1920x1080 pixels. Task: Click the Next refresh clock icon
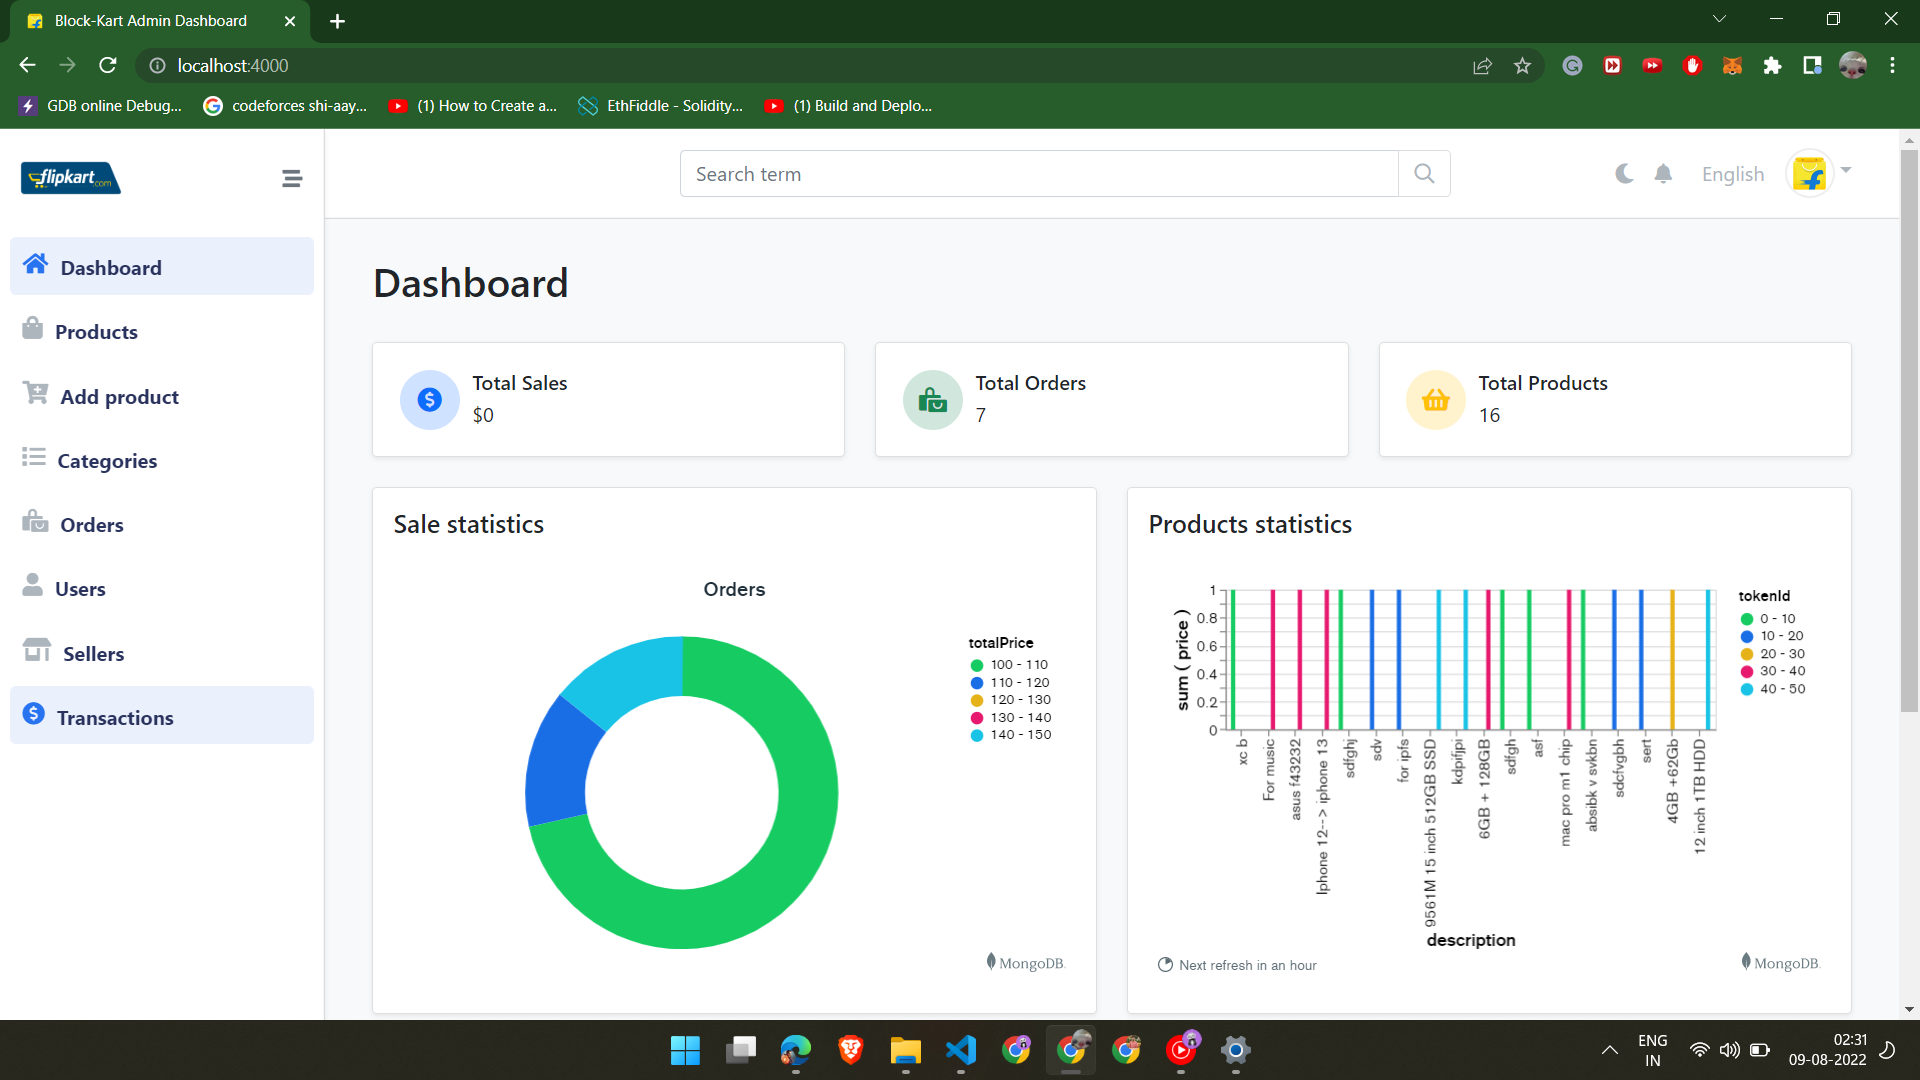click(1165, 965)
